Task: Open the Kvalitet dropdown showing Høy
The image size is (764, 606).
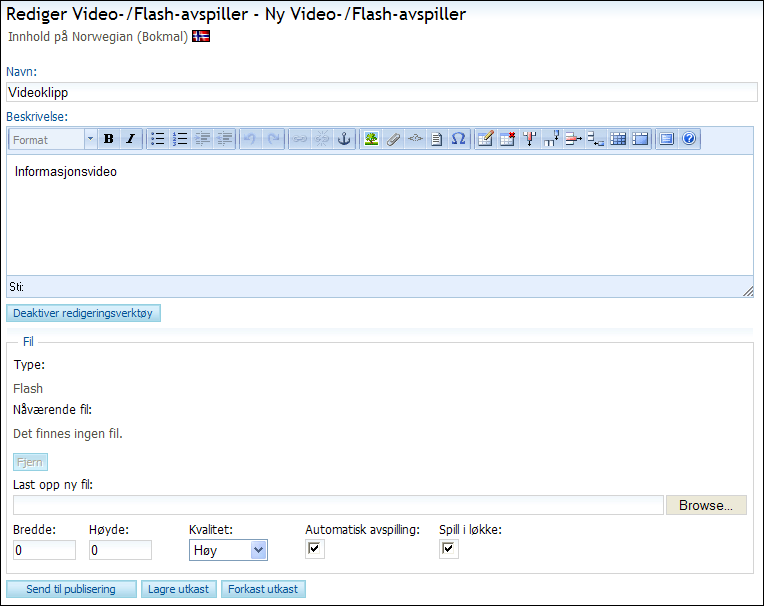Action: 228,550
